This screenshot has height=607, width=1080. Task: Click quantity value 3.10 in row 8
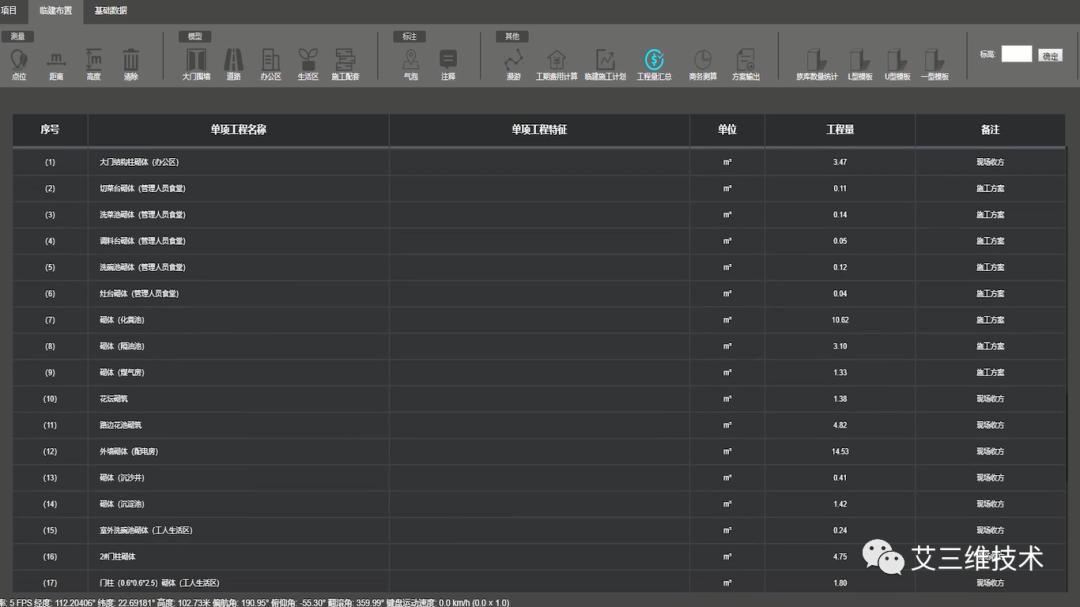[x=840, y=346]
